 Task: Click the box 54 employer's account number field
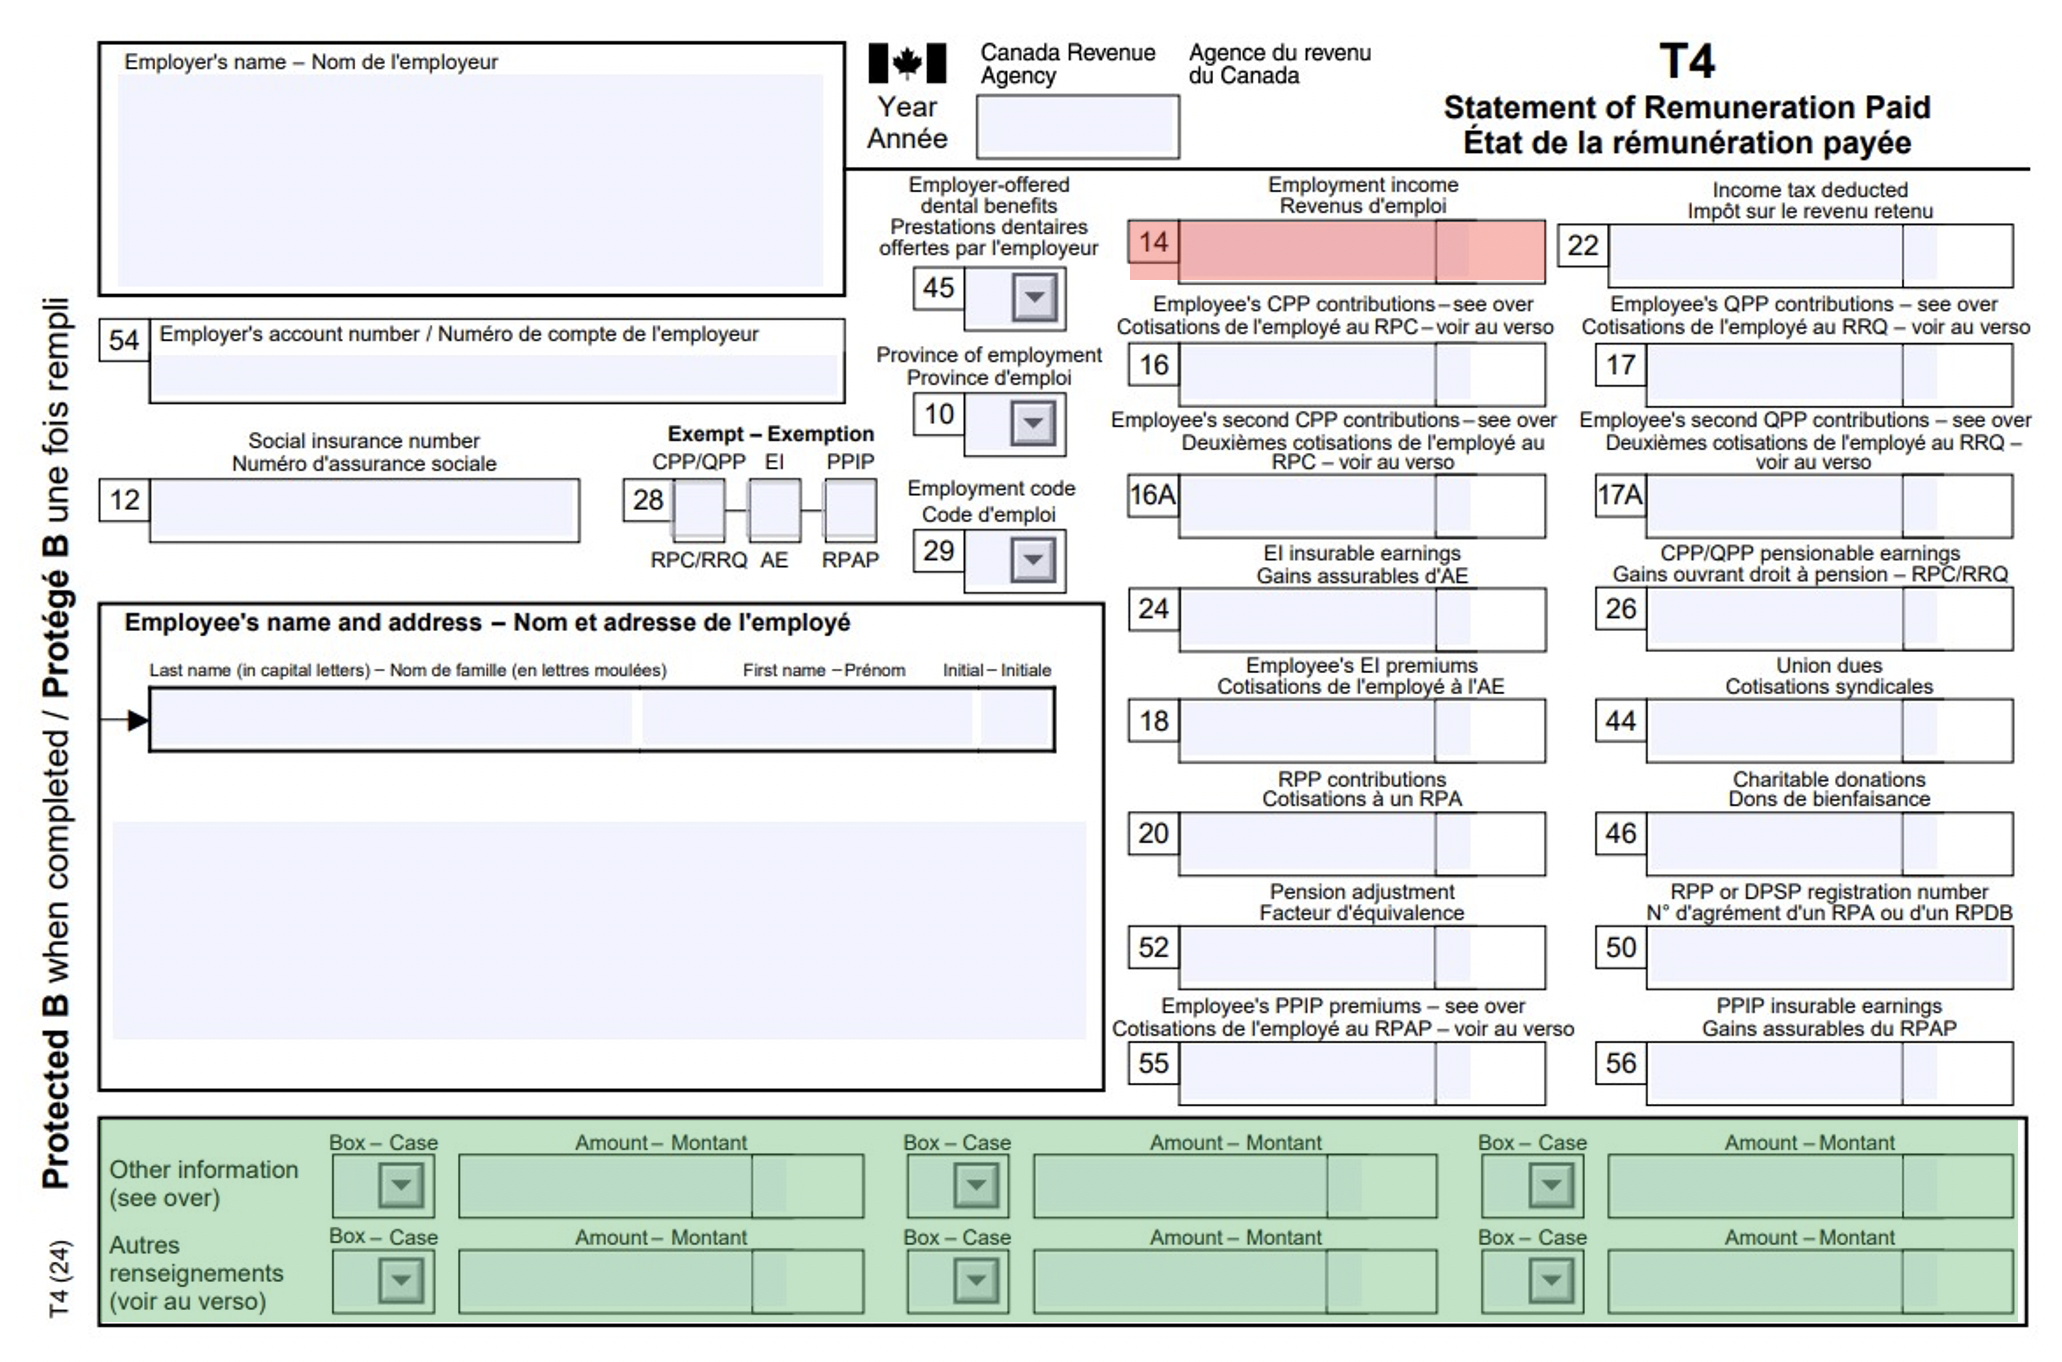496,377
